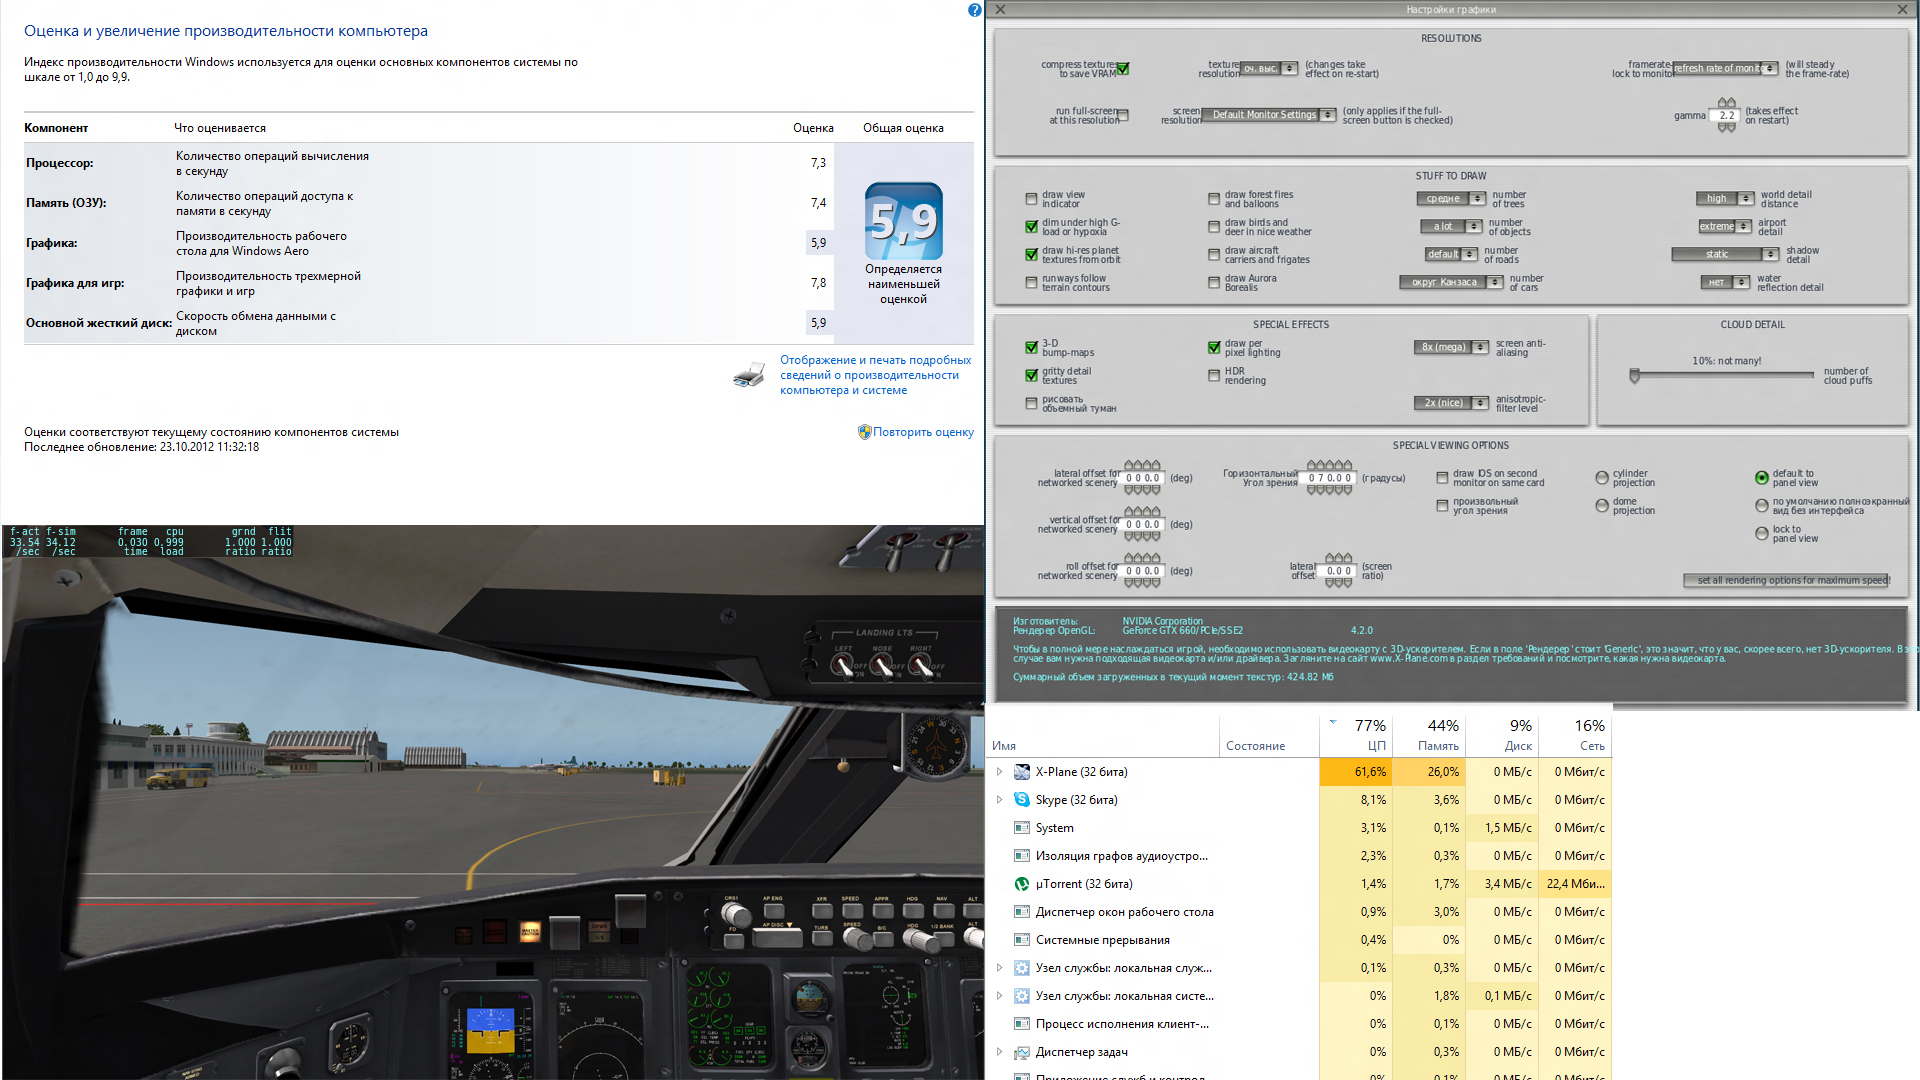
Task: Click the Системные прерывания process icon
Action: [1022, 940]
